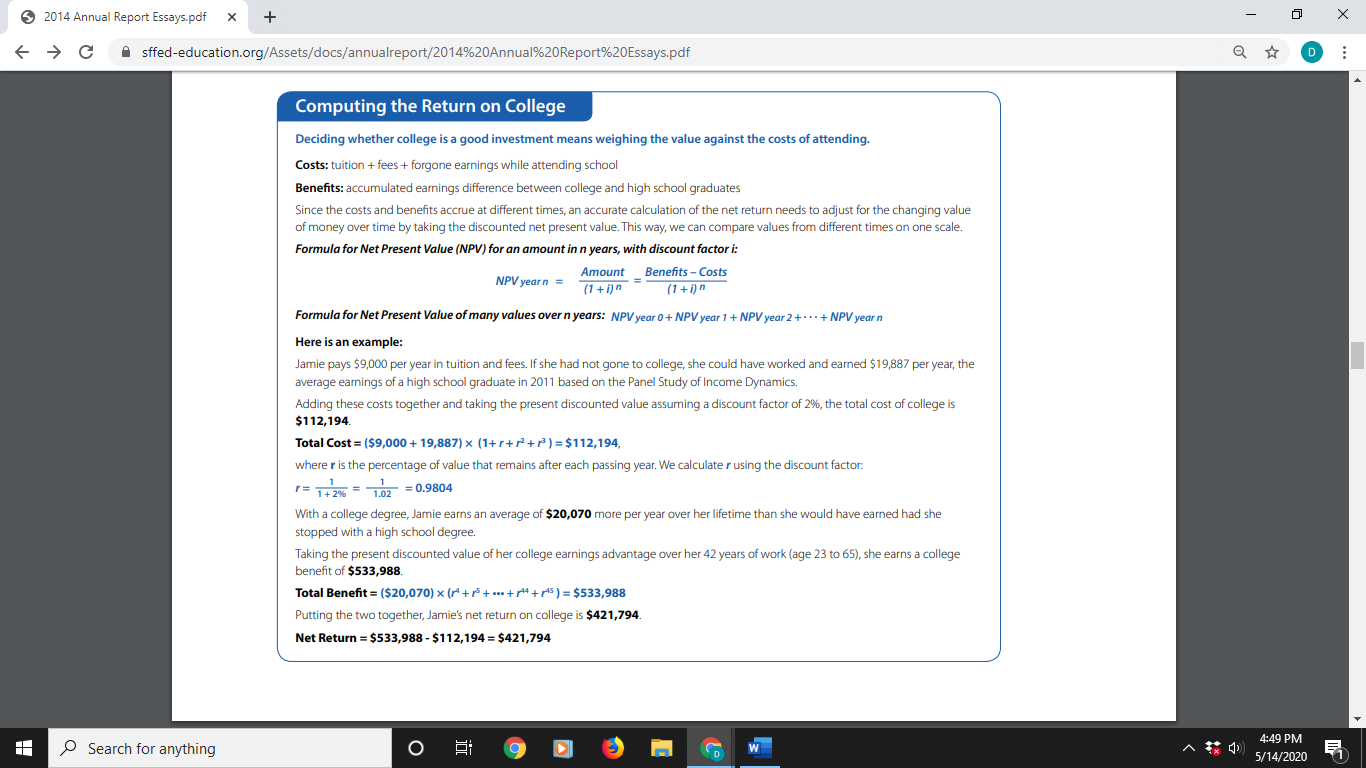The height and width of the screenshot is (768, 1366).
Task: Click the Search for anything box
Action: [219, 748]
